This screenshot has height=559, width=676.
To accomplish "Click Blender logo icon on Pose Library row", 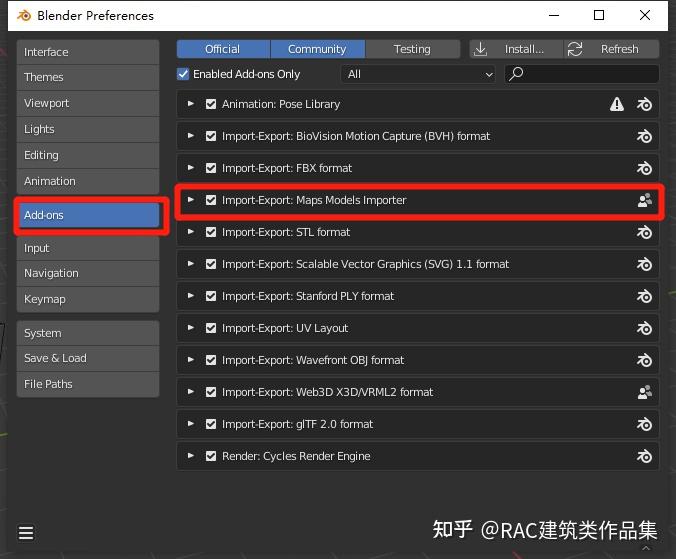I will pyautogui.click(x=645, y=104).
